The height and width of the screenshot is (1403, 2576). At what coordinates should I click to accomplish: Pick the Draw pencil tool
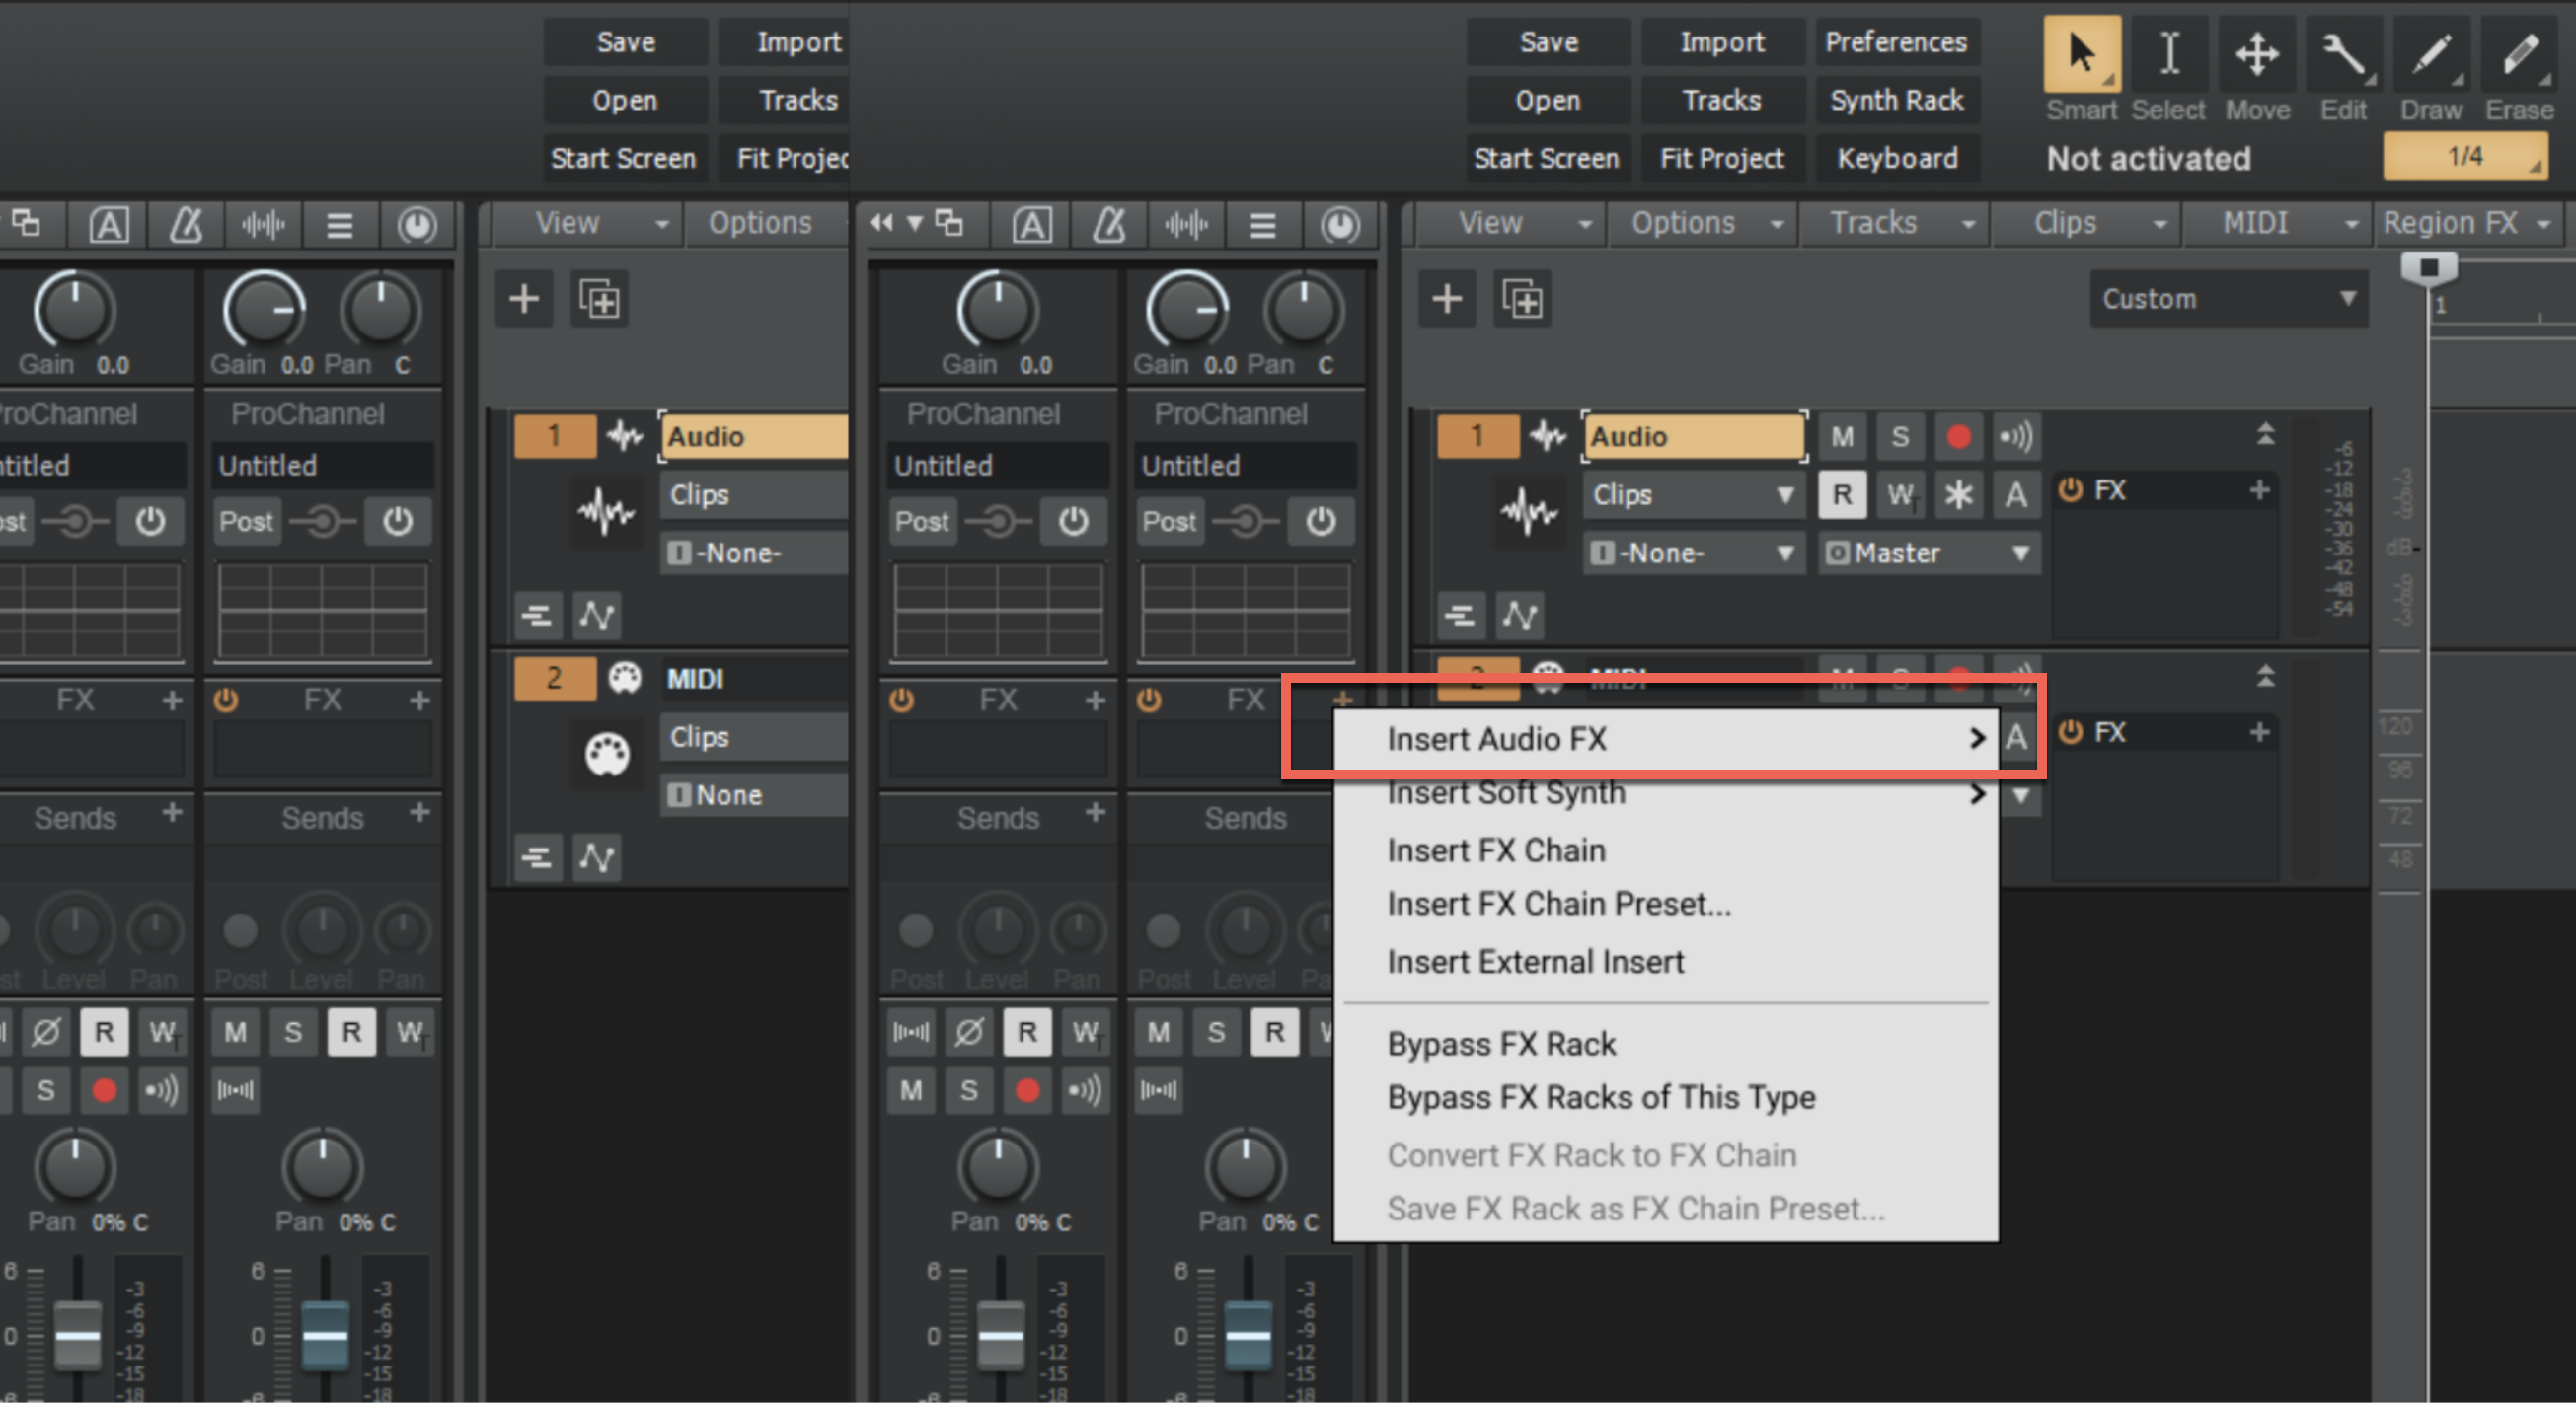click(2431, 55)
